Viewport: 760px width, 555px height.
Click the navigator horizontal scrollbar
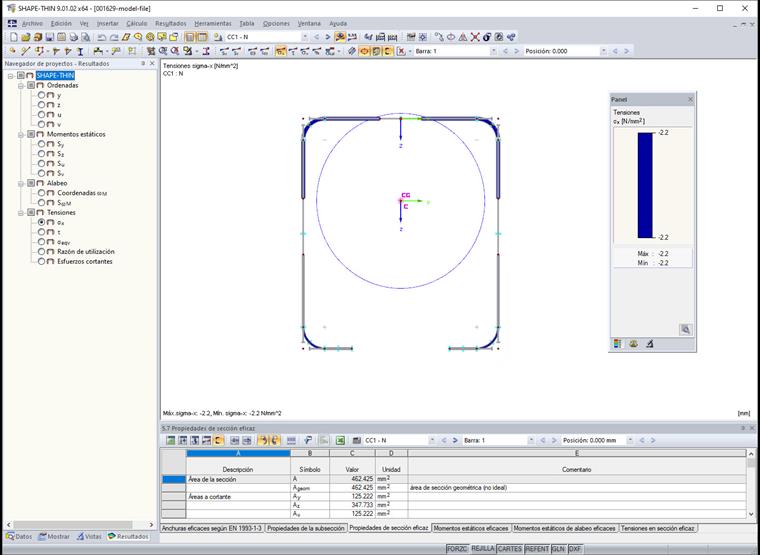tap(72, 525)
